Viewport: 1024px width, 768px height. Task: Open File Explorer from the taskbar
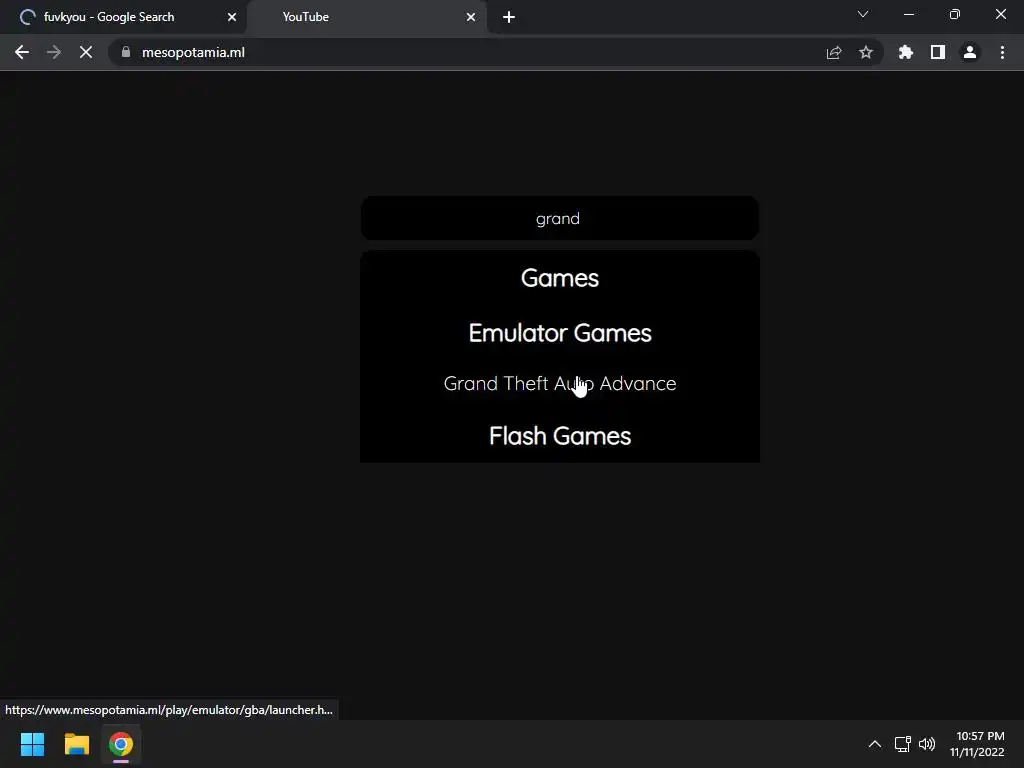point(76,744)
